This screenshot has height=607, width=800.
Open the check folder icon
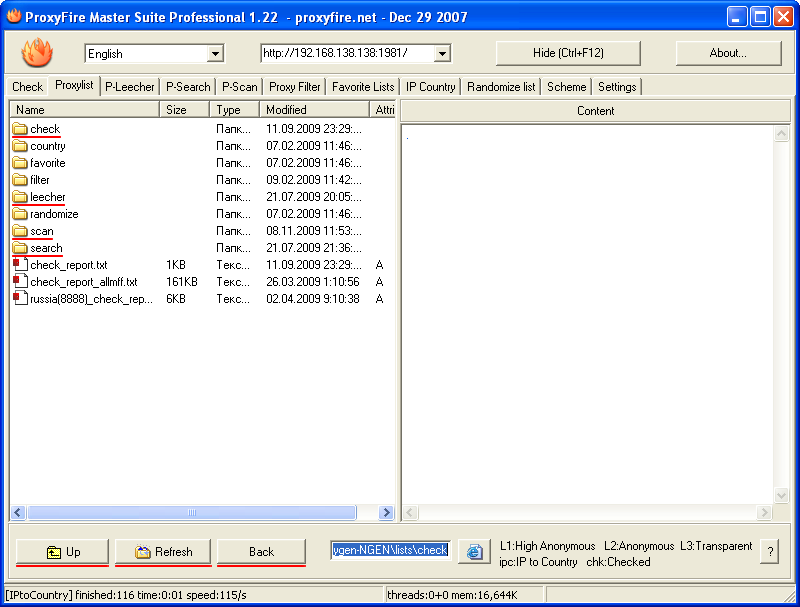tap(20, 129)
